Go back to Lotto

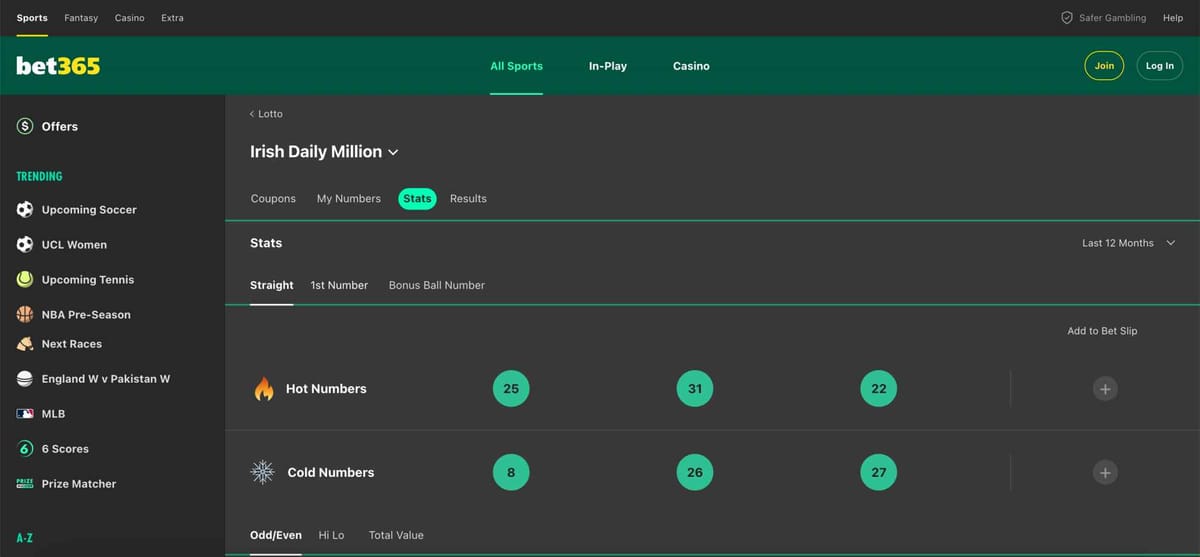click(266, 114)
